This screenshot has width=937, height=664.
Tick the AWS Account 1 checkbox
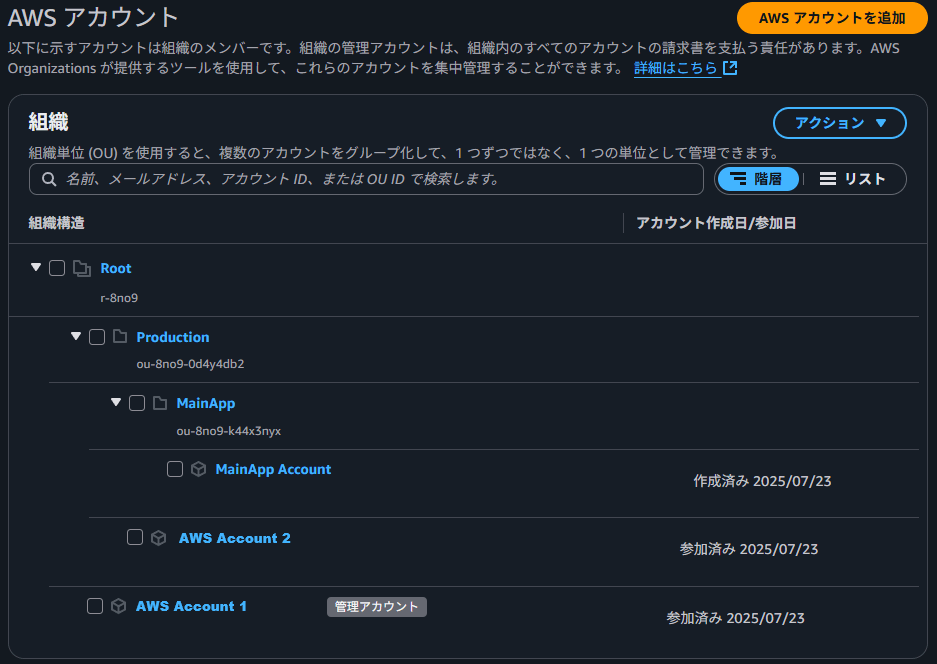coord(95,606)
